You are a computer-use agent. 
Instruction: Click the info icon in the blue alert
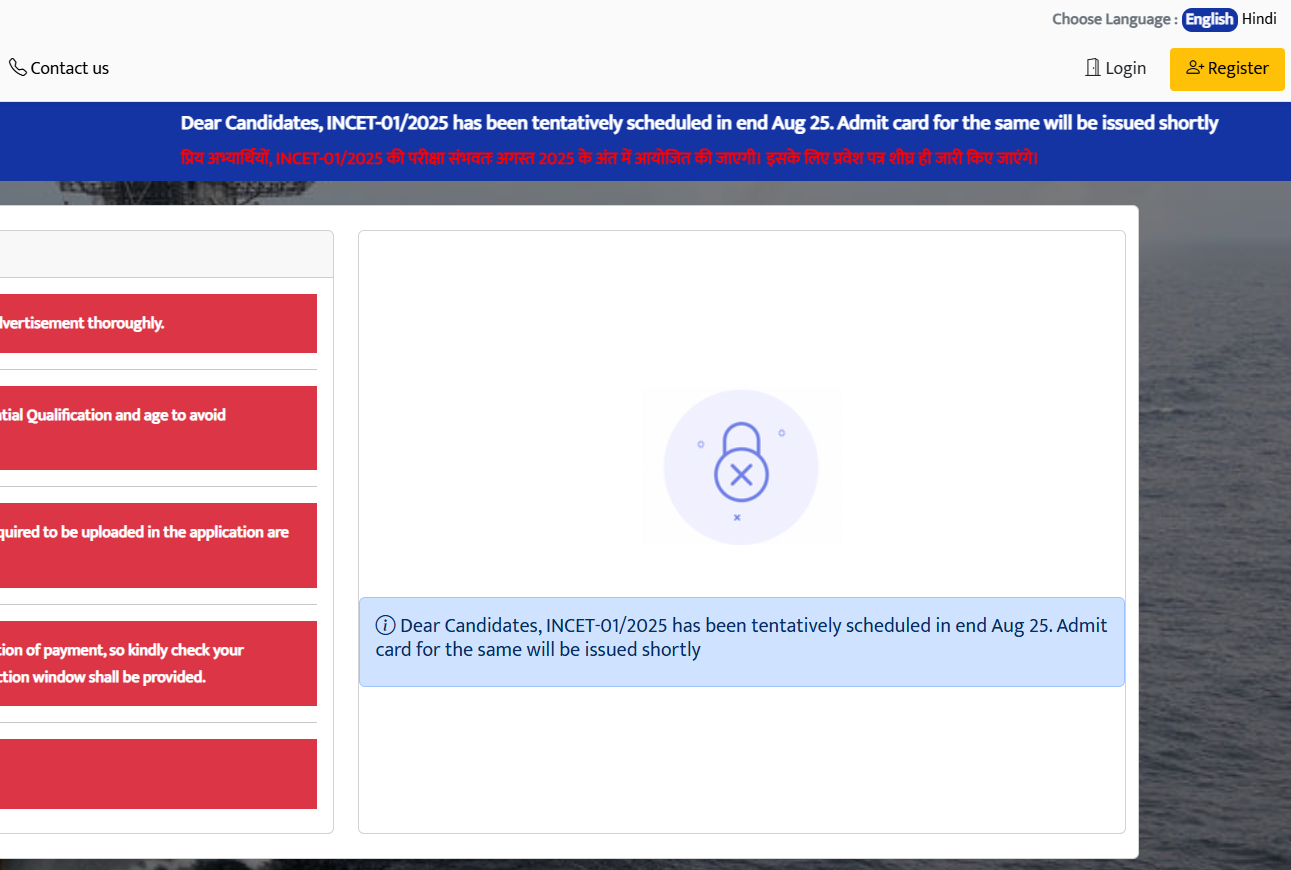coord(385,626)
